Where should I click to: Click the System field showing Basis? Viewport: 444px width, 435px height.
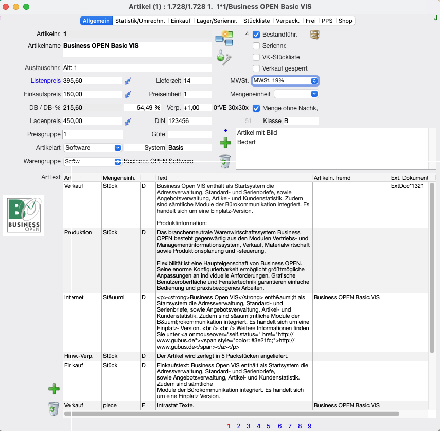click(x=190, y=148)
